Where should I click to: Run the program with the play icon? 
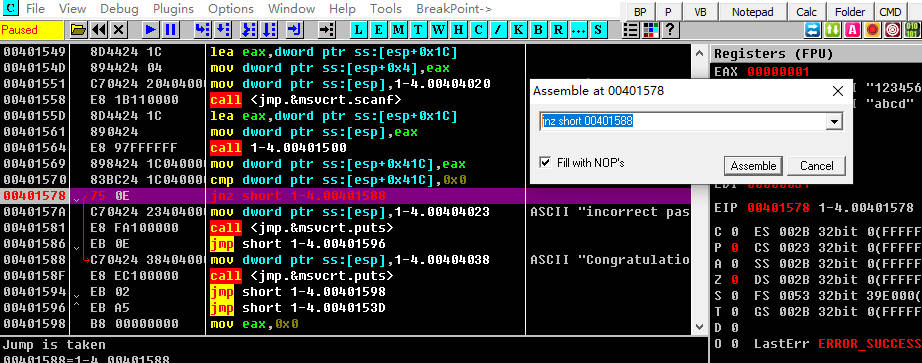(x=151, y=29)
